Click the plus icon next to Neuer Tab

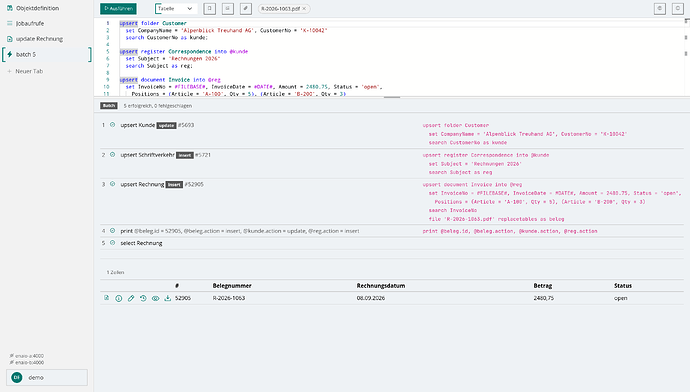[9, 71]
